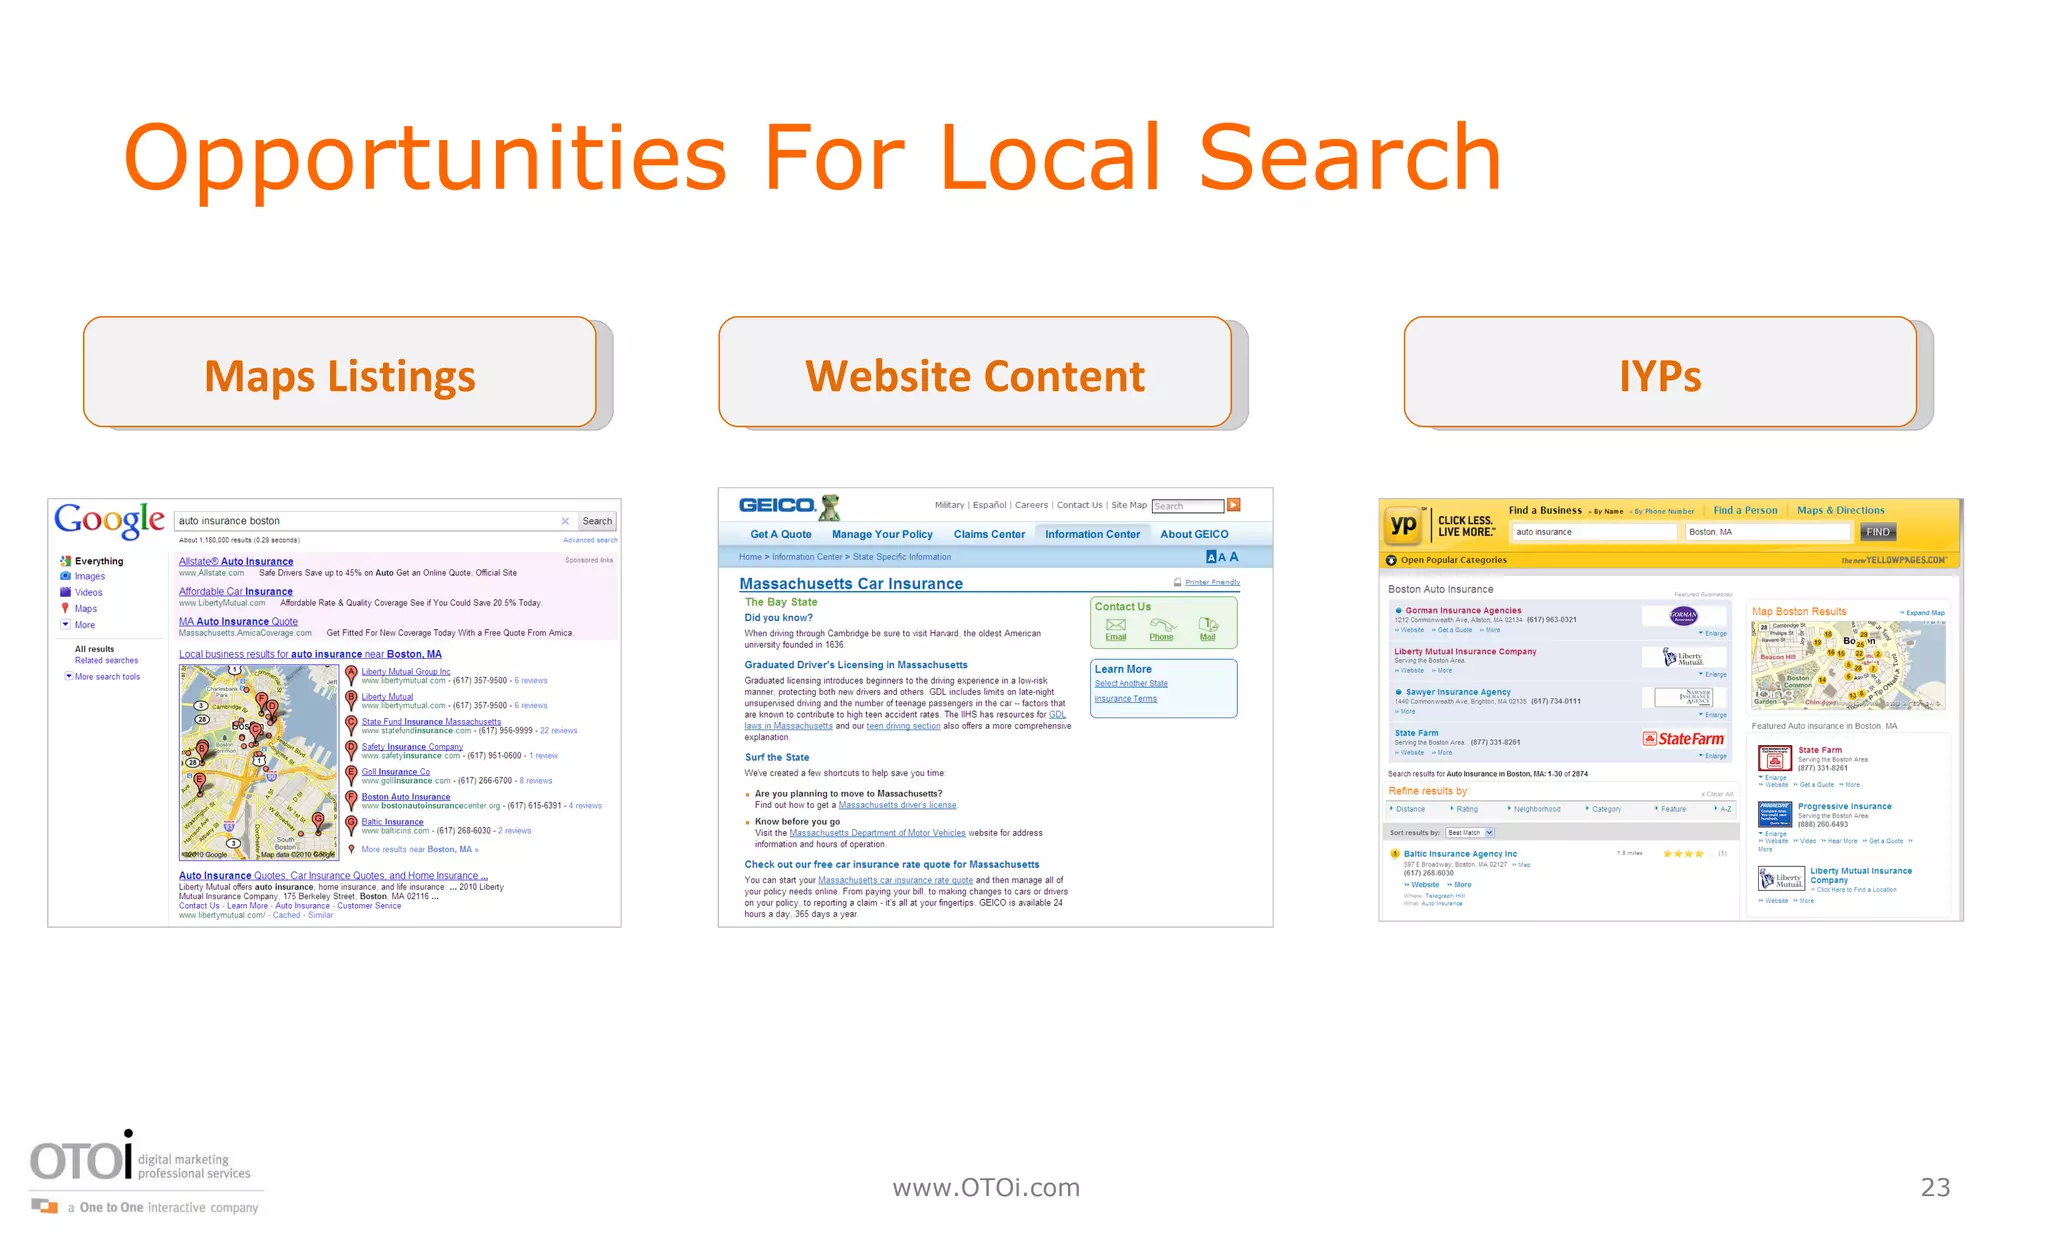Viewport: 2048px width, 1243px height.
Task: Click the IYPs box on slide
Action: [1660, 372]
